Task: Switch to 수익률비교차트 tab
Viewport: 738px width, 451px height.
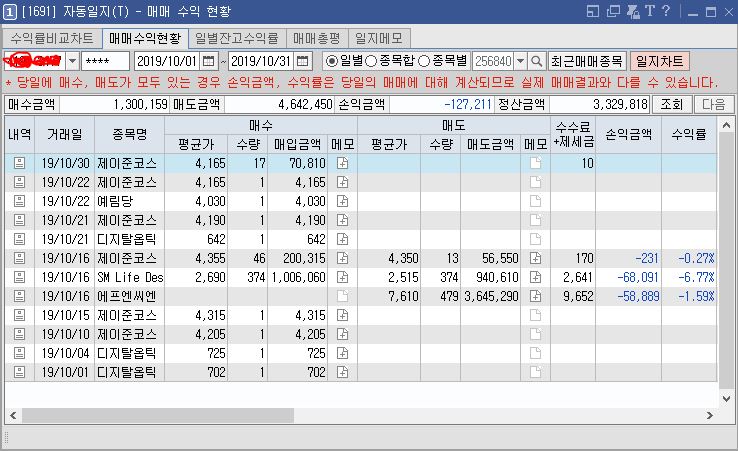Action: pos(52,38)
